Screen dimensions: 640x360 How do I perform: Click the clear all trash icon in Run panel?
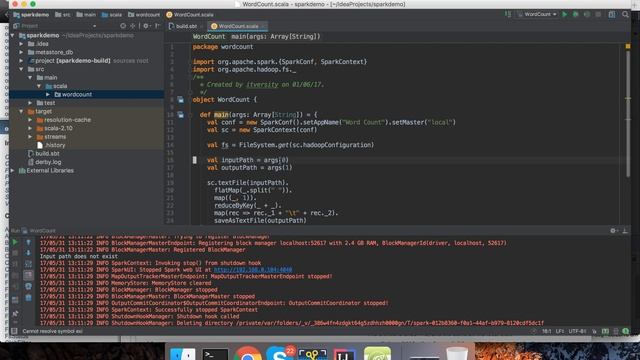[28, 298]
